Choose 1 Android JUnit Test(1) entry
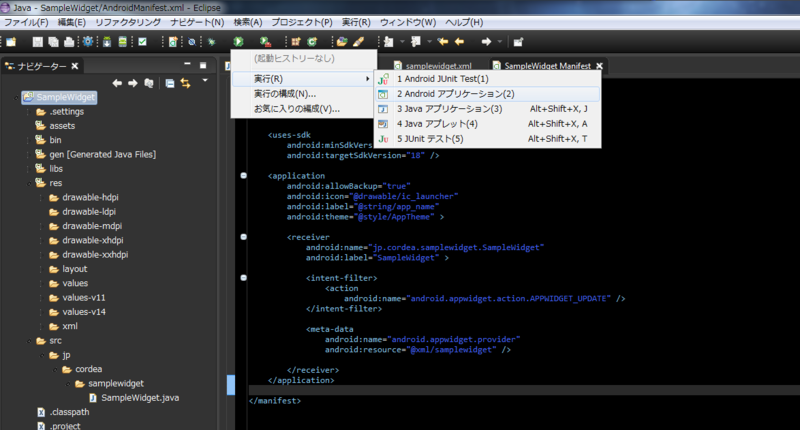The height and width of the screenshot is (430, 800). click(487, 79)
